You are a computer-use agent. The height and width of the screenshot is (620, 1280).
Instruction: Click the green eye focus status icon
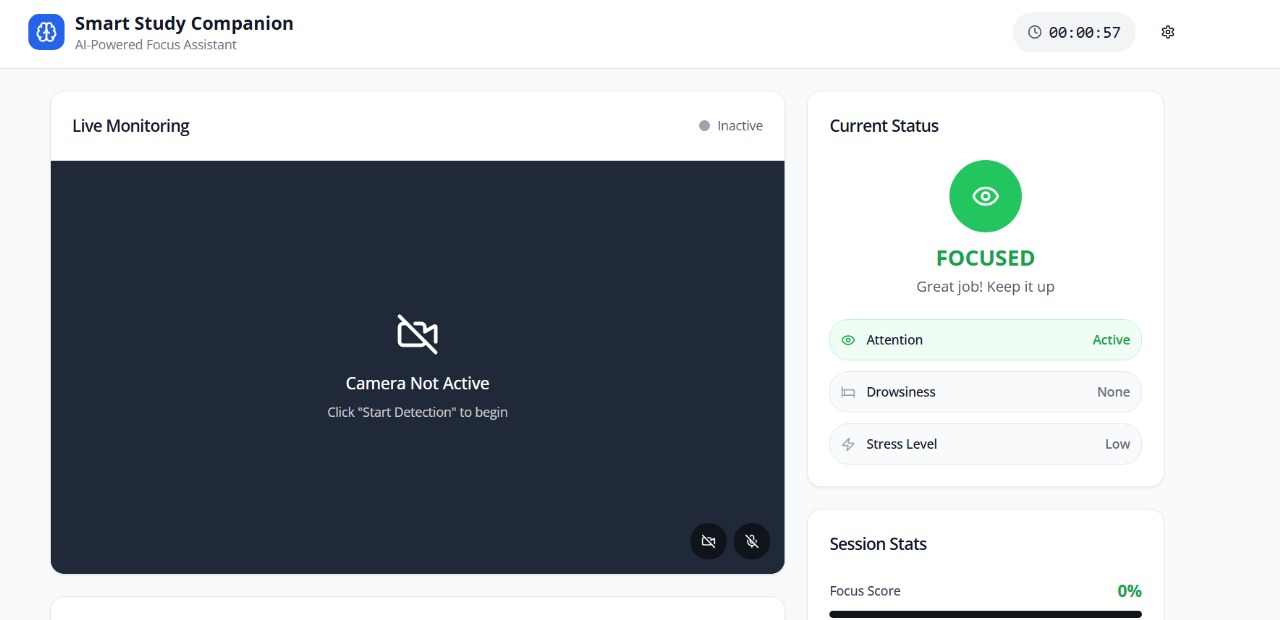tap(985, 196)
